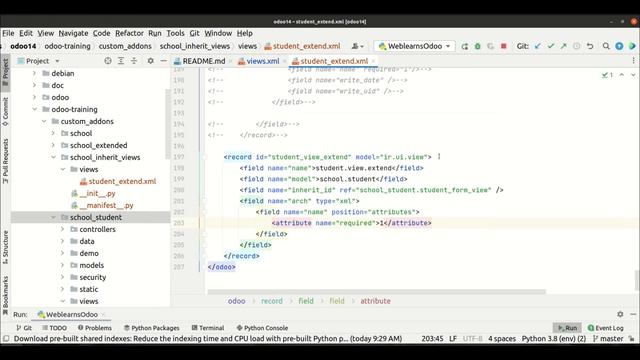The width and height of the screenshot is (640, 360).
Task: Expand the debian folder
Action: pyautogui.click(x=34, y=73)
